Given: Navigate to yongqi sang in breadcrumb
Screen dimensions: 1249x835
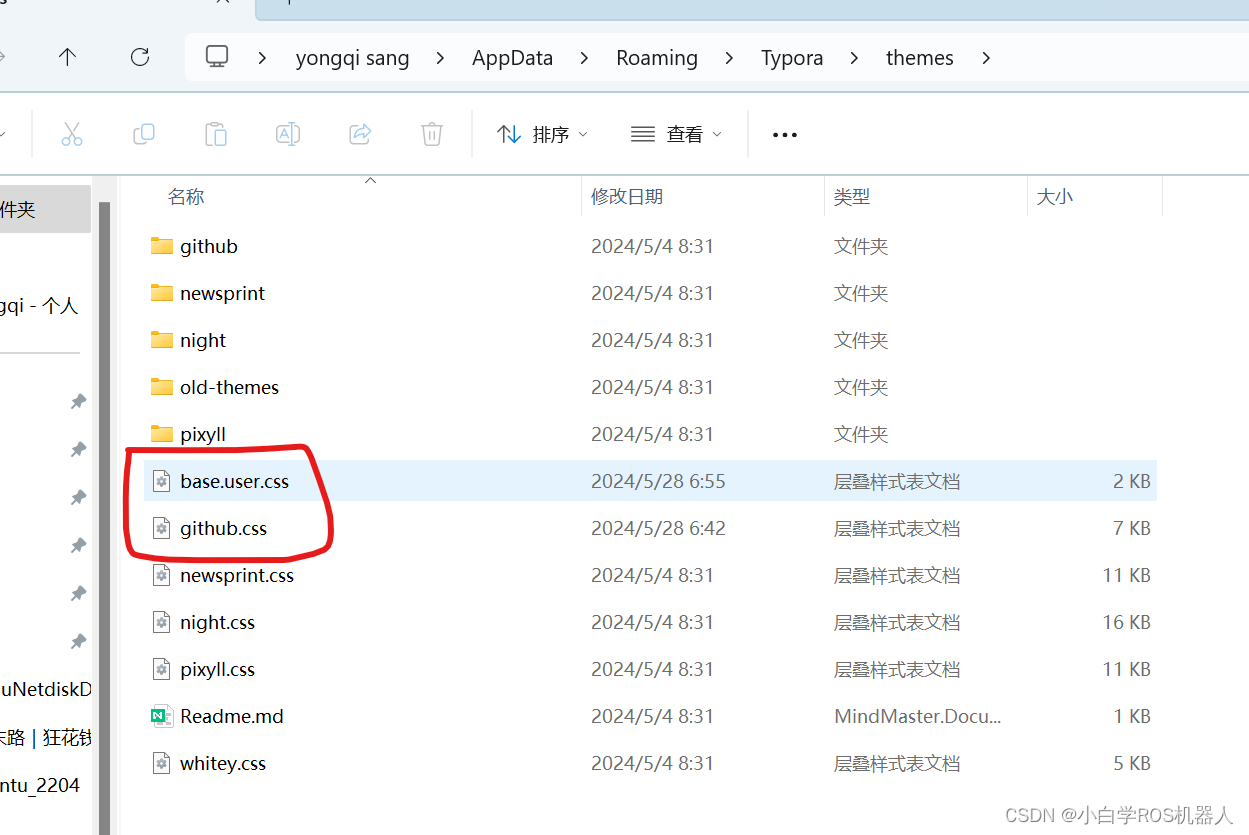Looking at the screenshot, I should point(352,58).
